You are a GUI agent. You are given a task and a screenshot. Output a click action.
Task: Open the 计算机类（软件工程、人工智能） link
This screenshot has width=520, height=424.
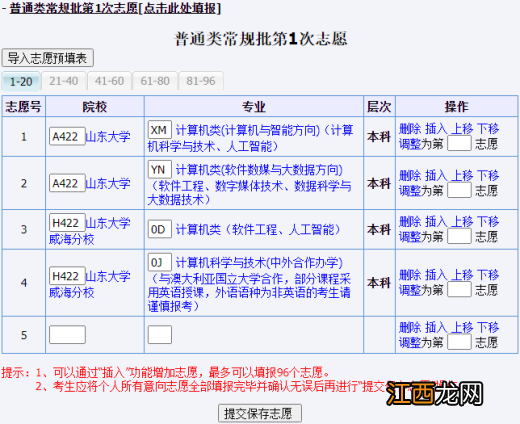258,229
